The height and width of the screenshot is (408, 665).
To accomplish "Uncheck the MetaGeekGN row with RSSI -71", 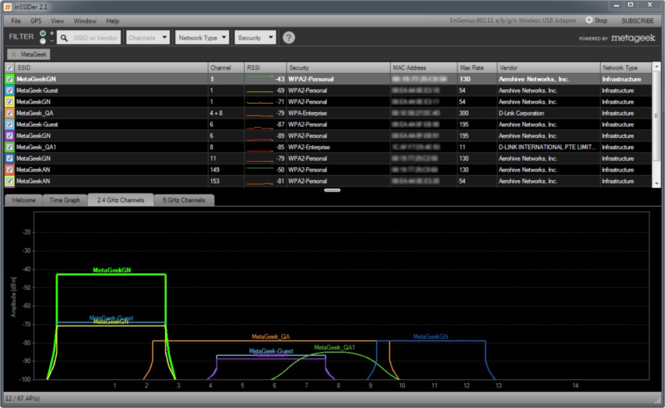I will point(9,102).
